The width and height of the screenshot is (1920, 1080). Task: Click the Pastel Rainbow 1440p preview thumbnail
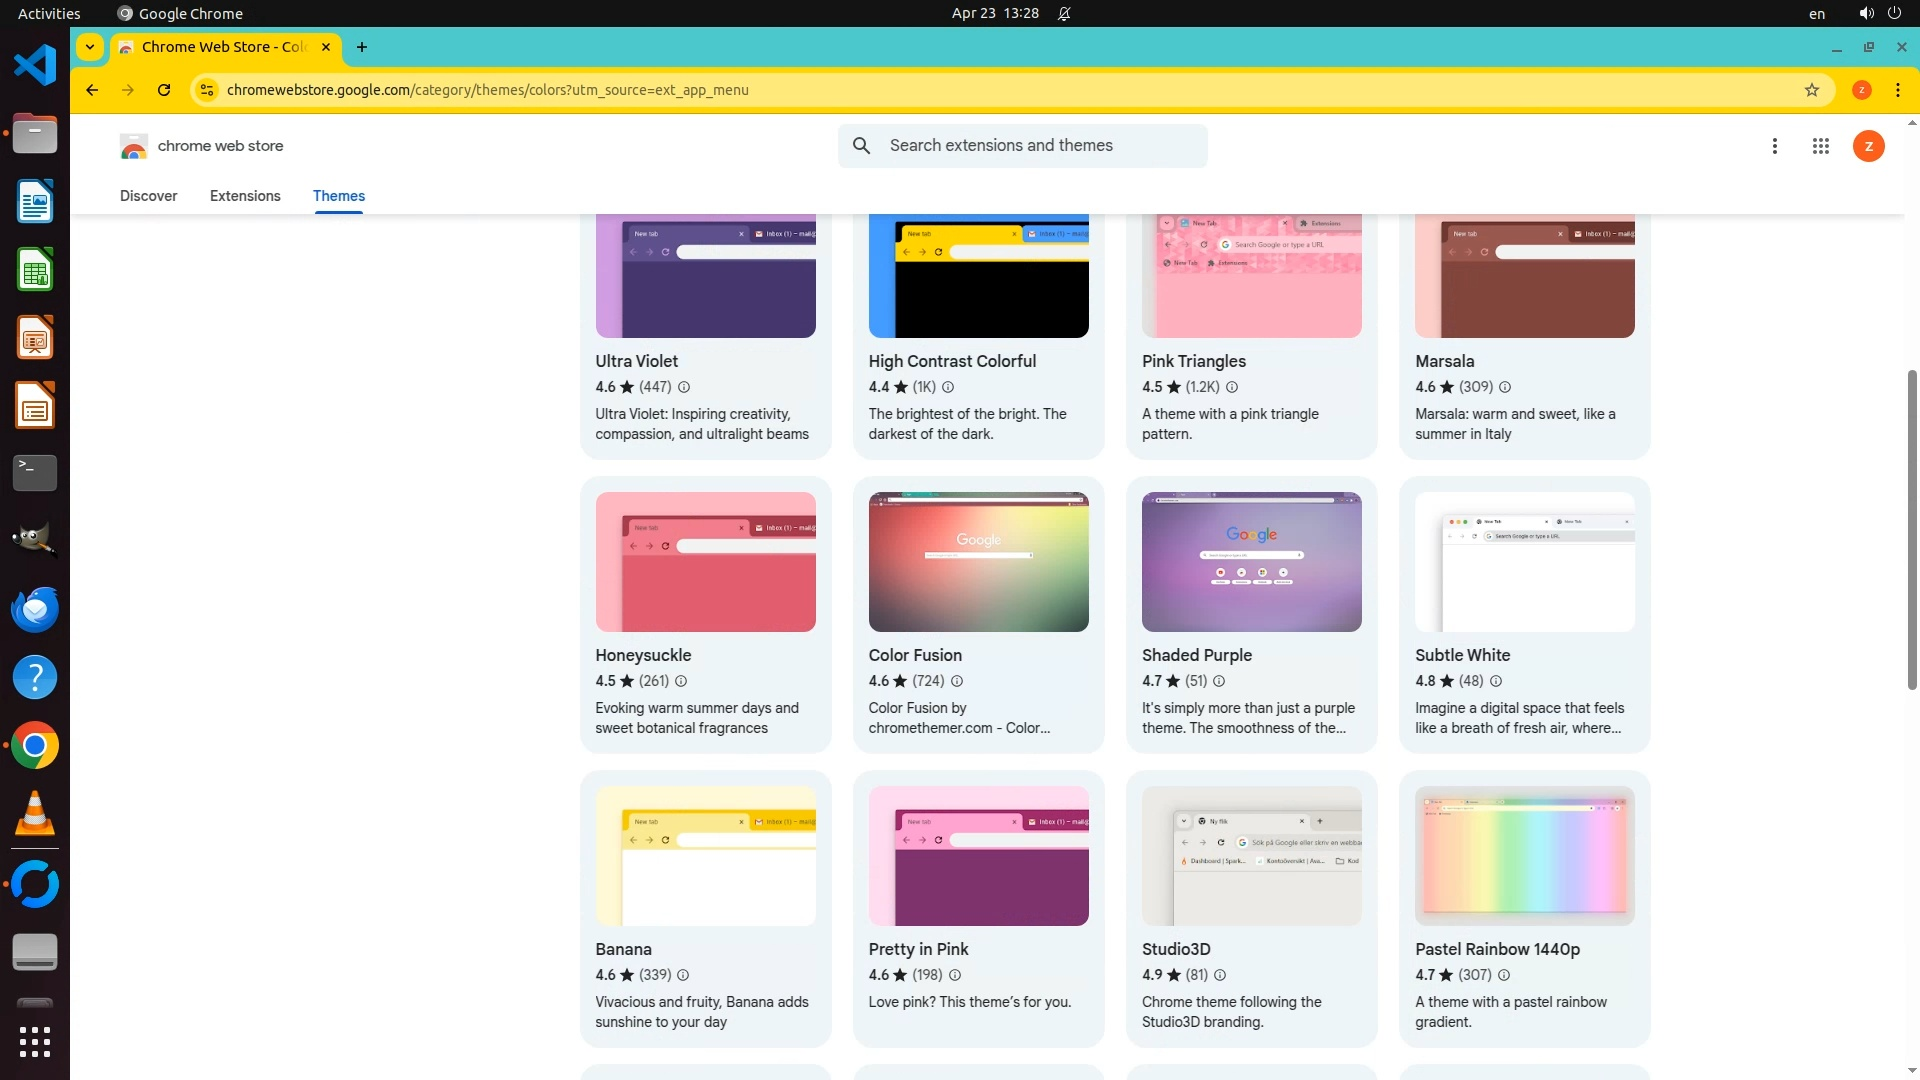pyautogui.click(x=1524, y=856)
